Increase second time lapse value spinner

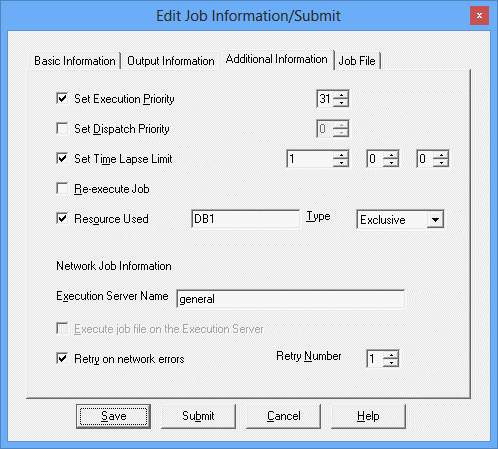tap(391, 155)
